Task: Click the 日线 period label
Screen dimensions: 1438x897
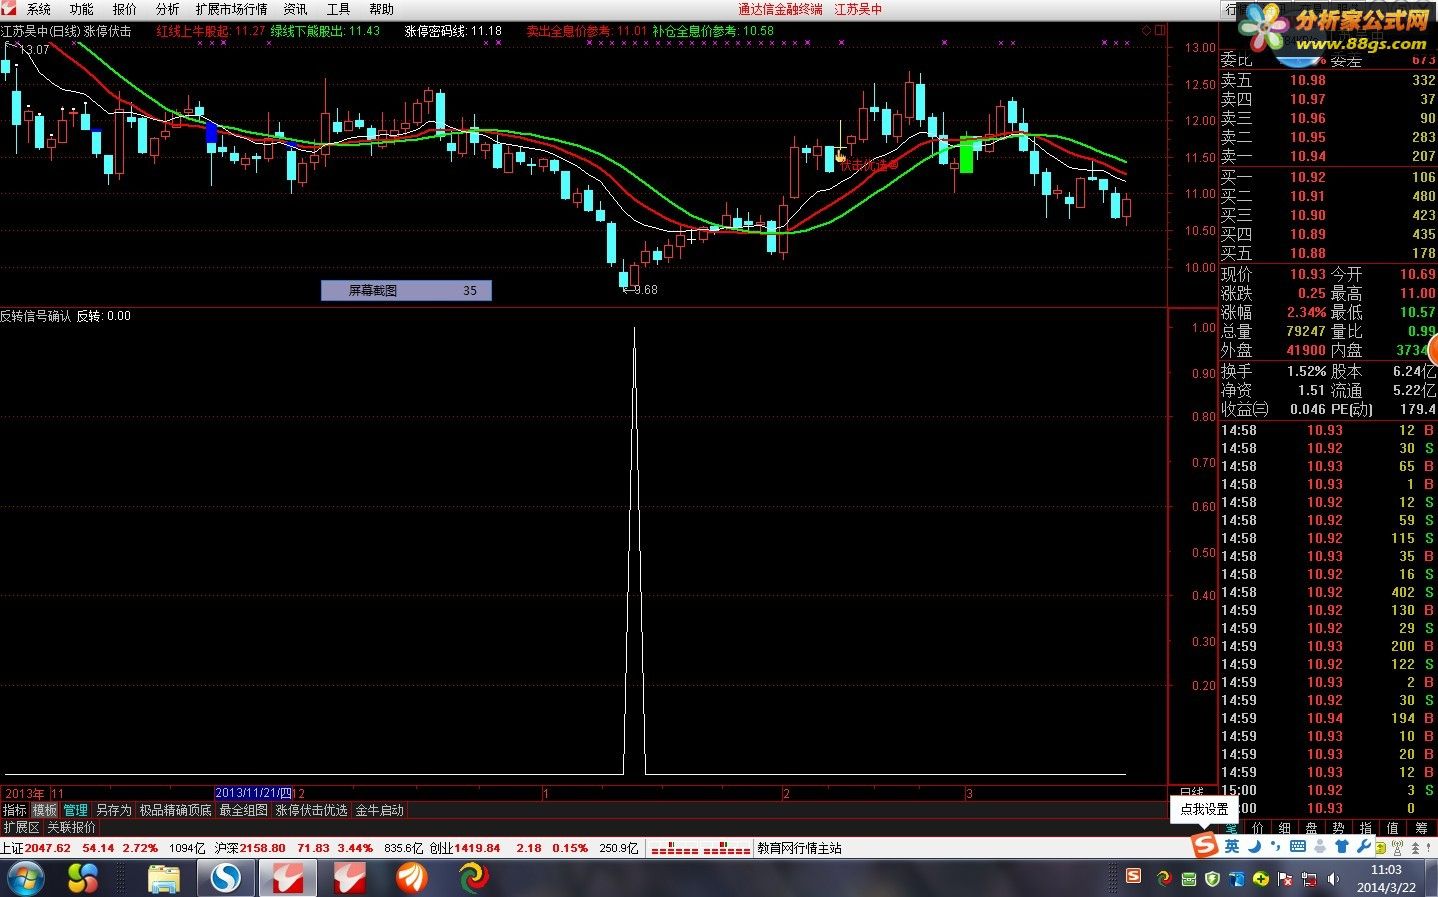Action: pyautogui.click(x=1192, y=793)
